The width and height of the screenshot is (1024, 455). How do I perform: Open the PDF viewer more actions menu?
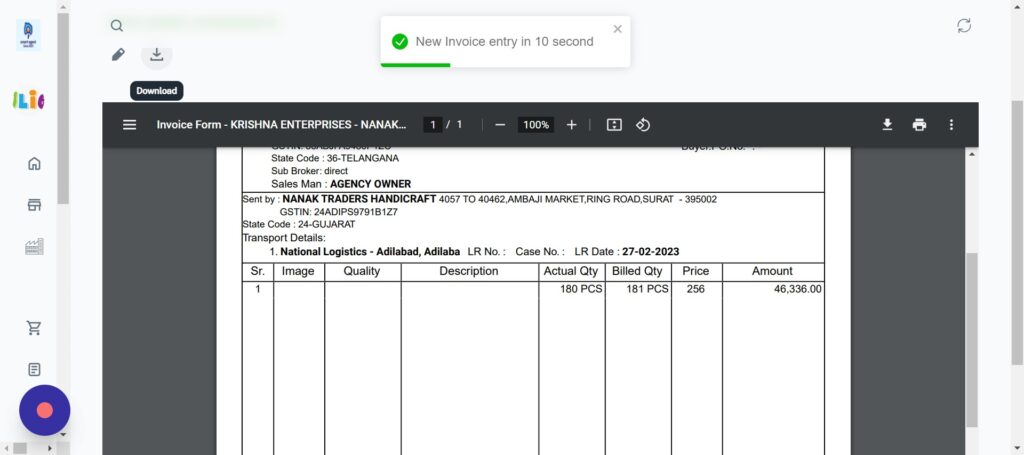951,125
